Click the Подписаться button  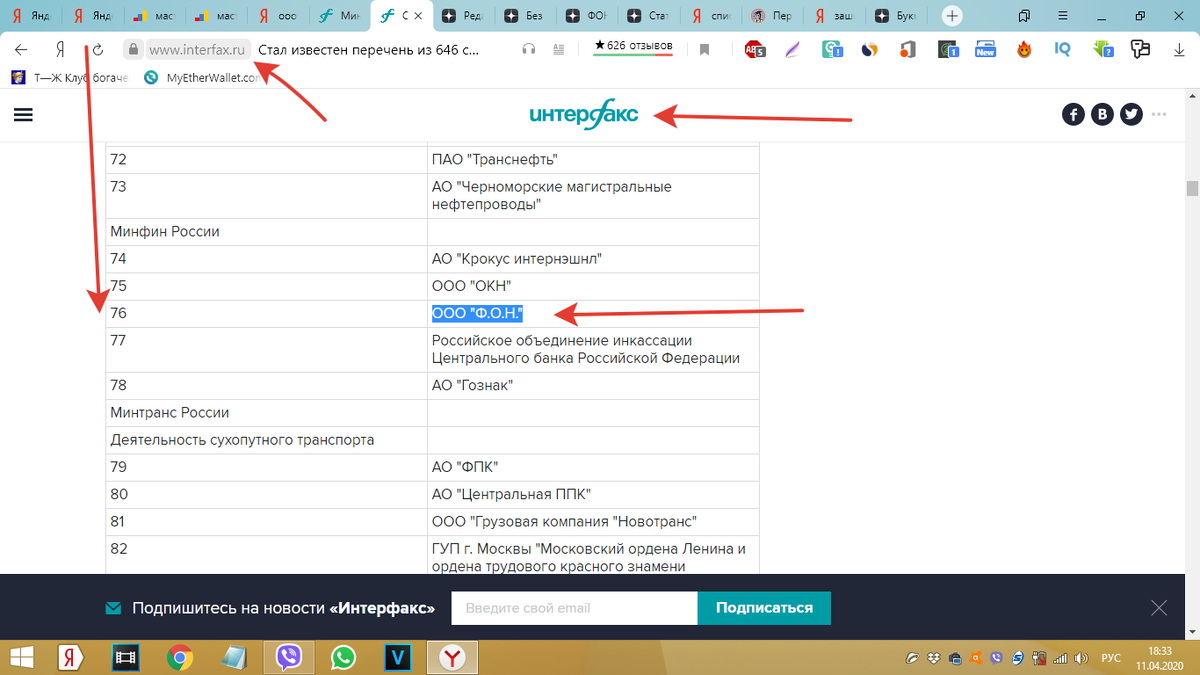[x=764, y=608]
